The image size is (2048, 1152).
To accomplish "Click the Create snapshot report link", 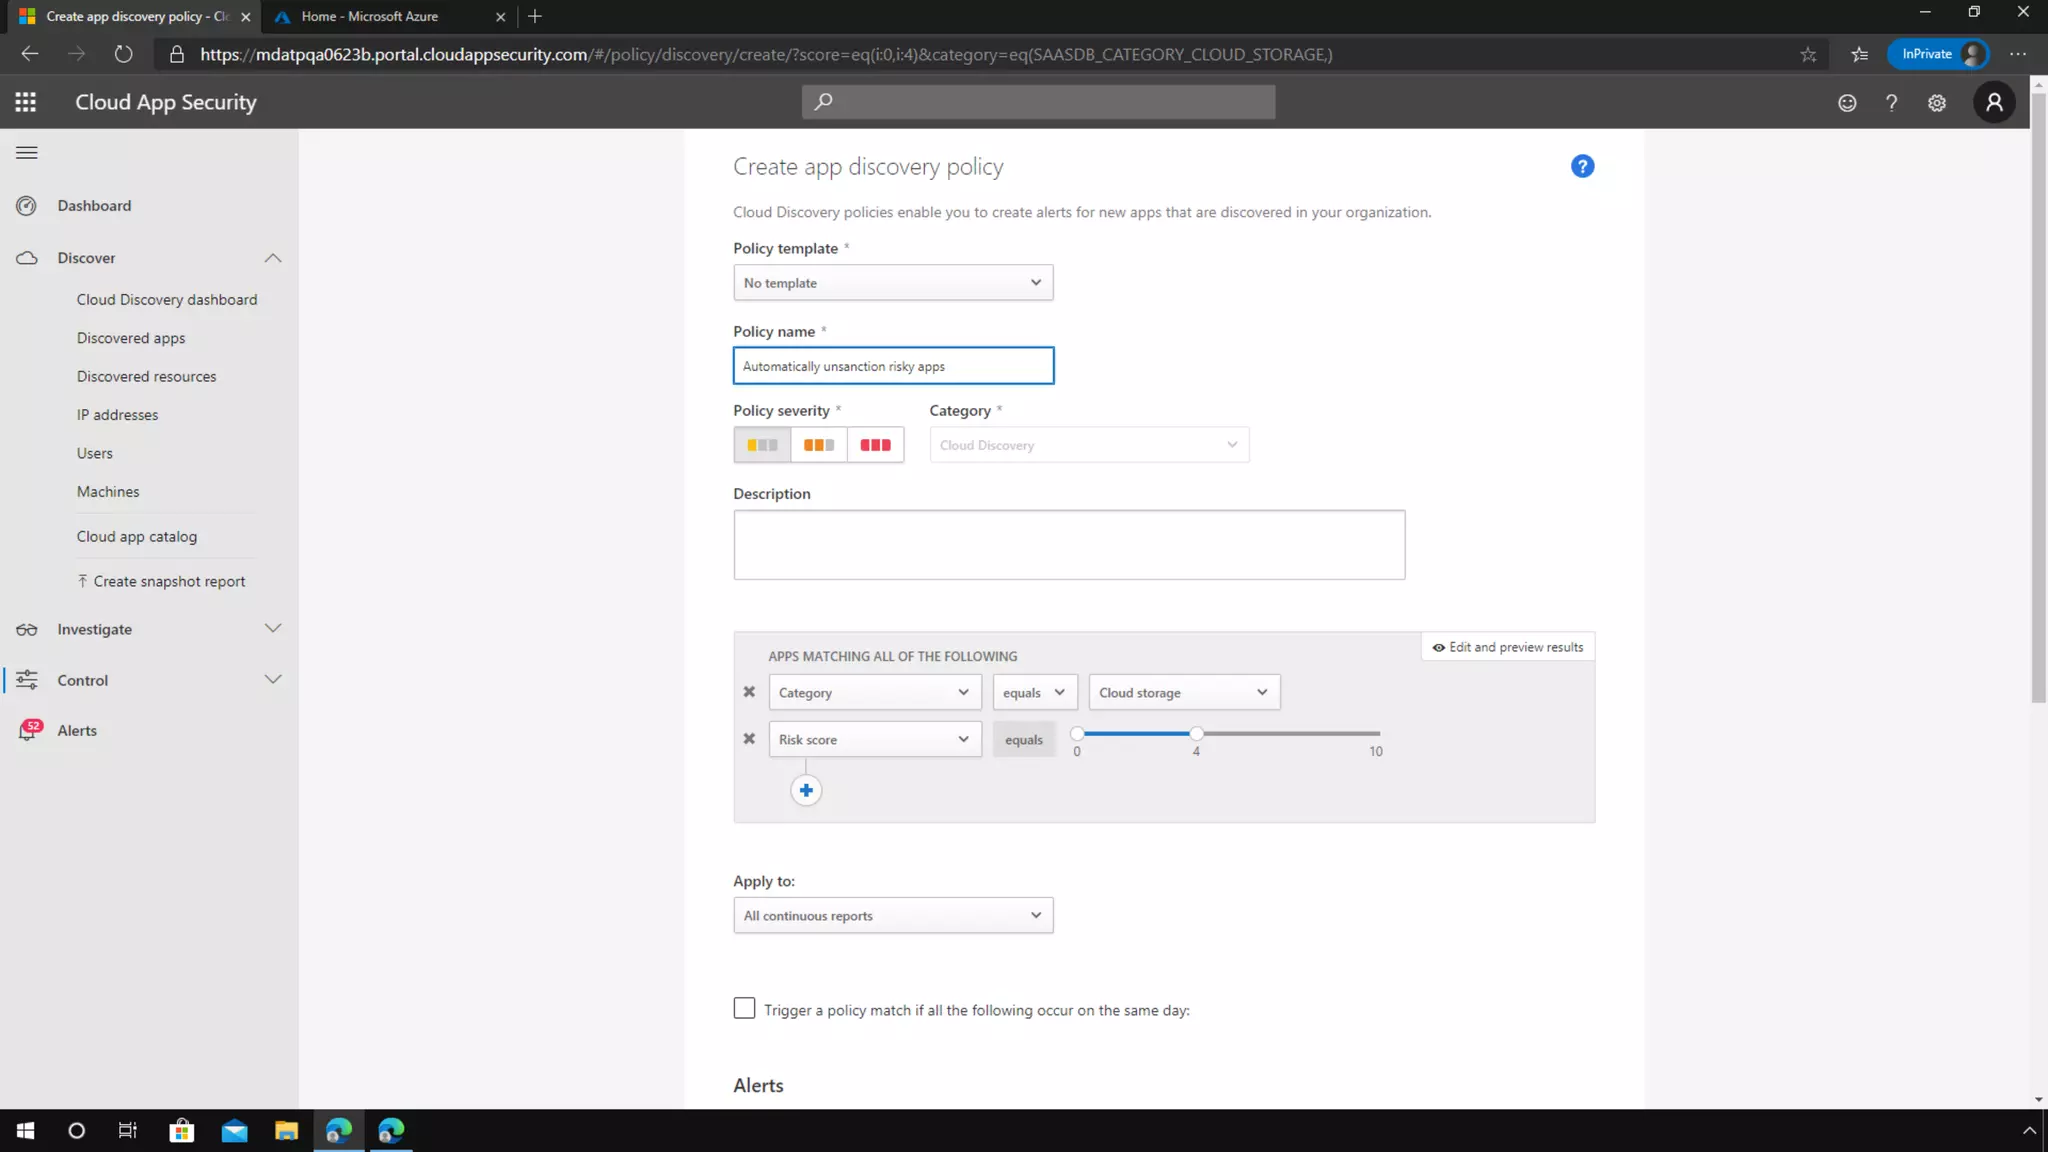I will 168,581.
